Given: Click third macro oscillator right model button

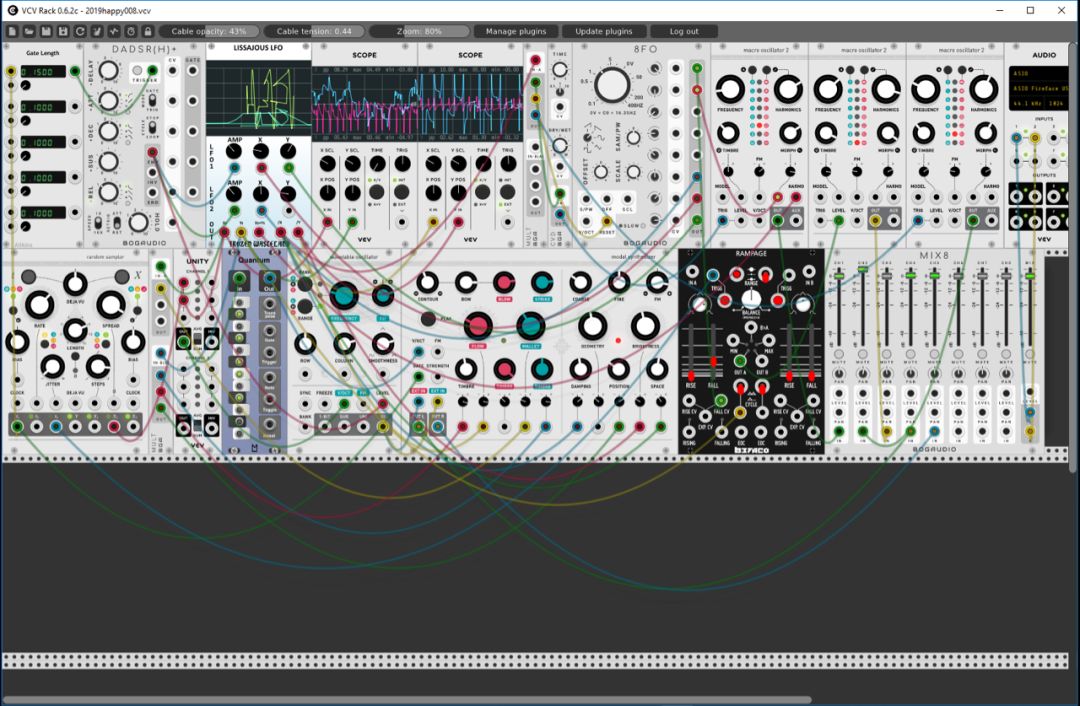Looking at the screenshot, I should click(961, 70).
